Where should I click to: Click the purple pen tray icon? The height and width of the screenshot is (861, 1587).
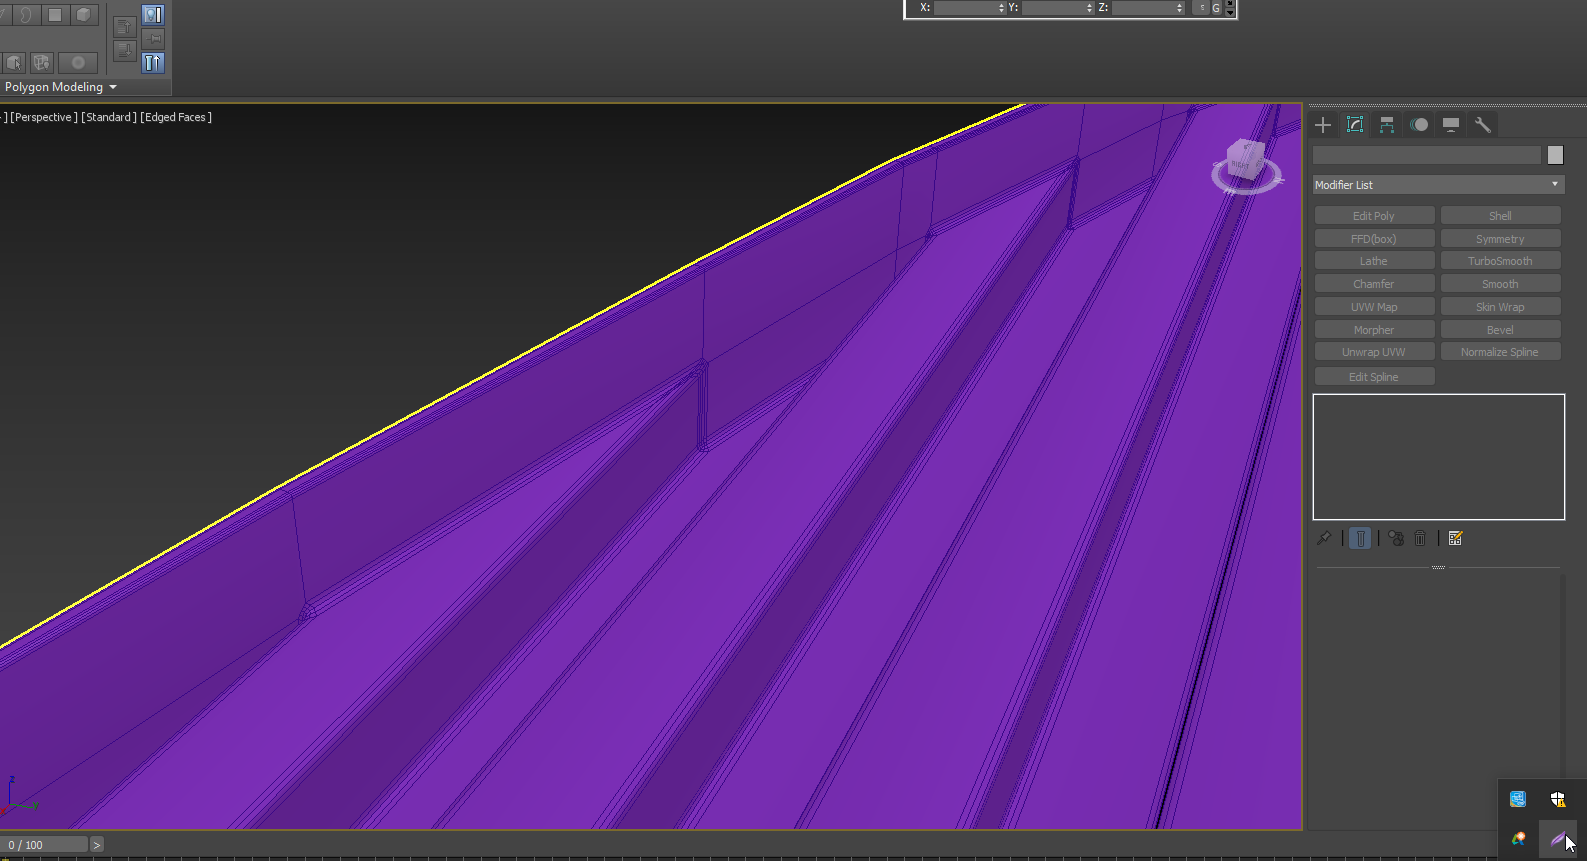pyautogui.click(x=1558, y=839)
